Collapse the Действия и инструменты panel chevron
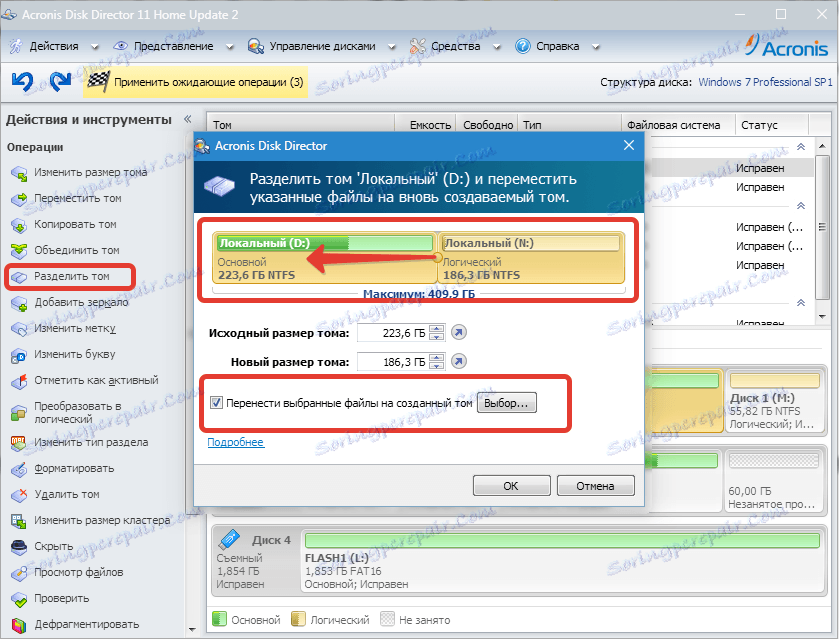The height and width of the screenshot is (639, 839). (x=187, y=119)
